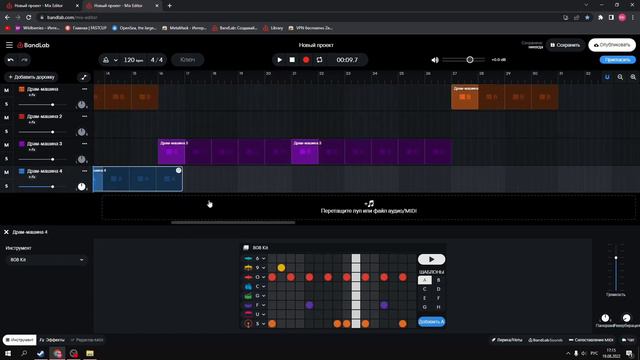
Task: Open options menu for Драм машина track
Action: coord(84,89)
